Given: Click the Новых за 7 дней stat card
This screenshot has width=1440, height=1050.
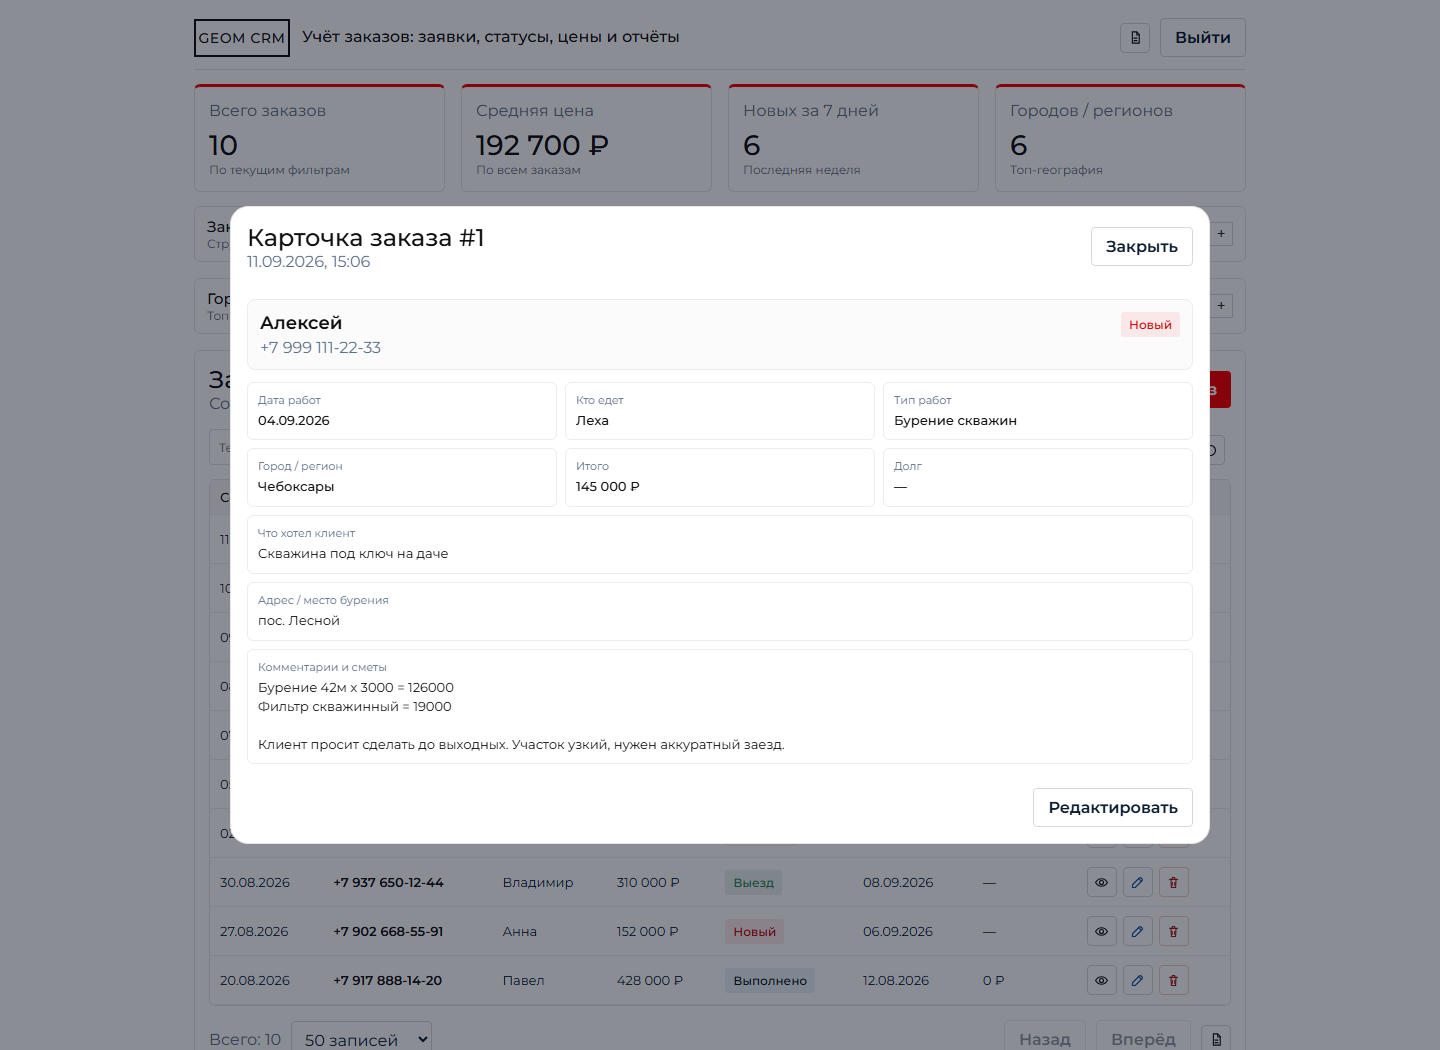Looking at the screenshot, I should tap(853, 138).
